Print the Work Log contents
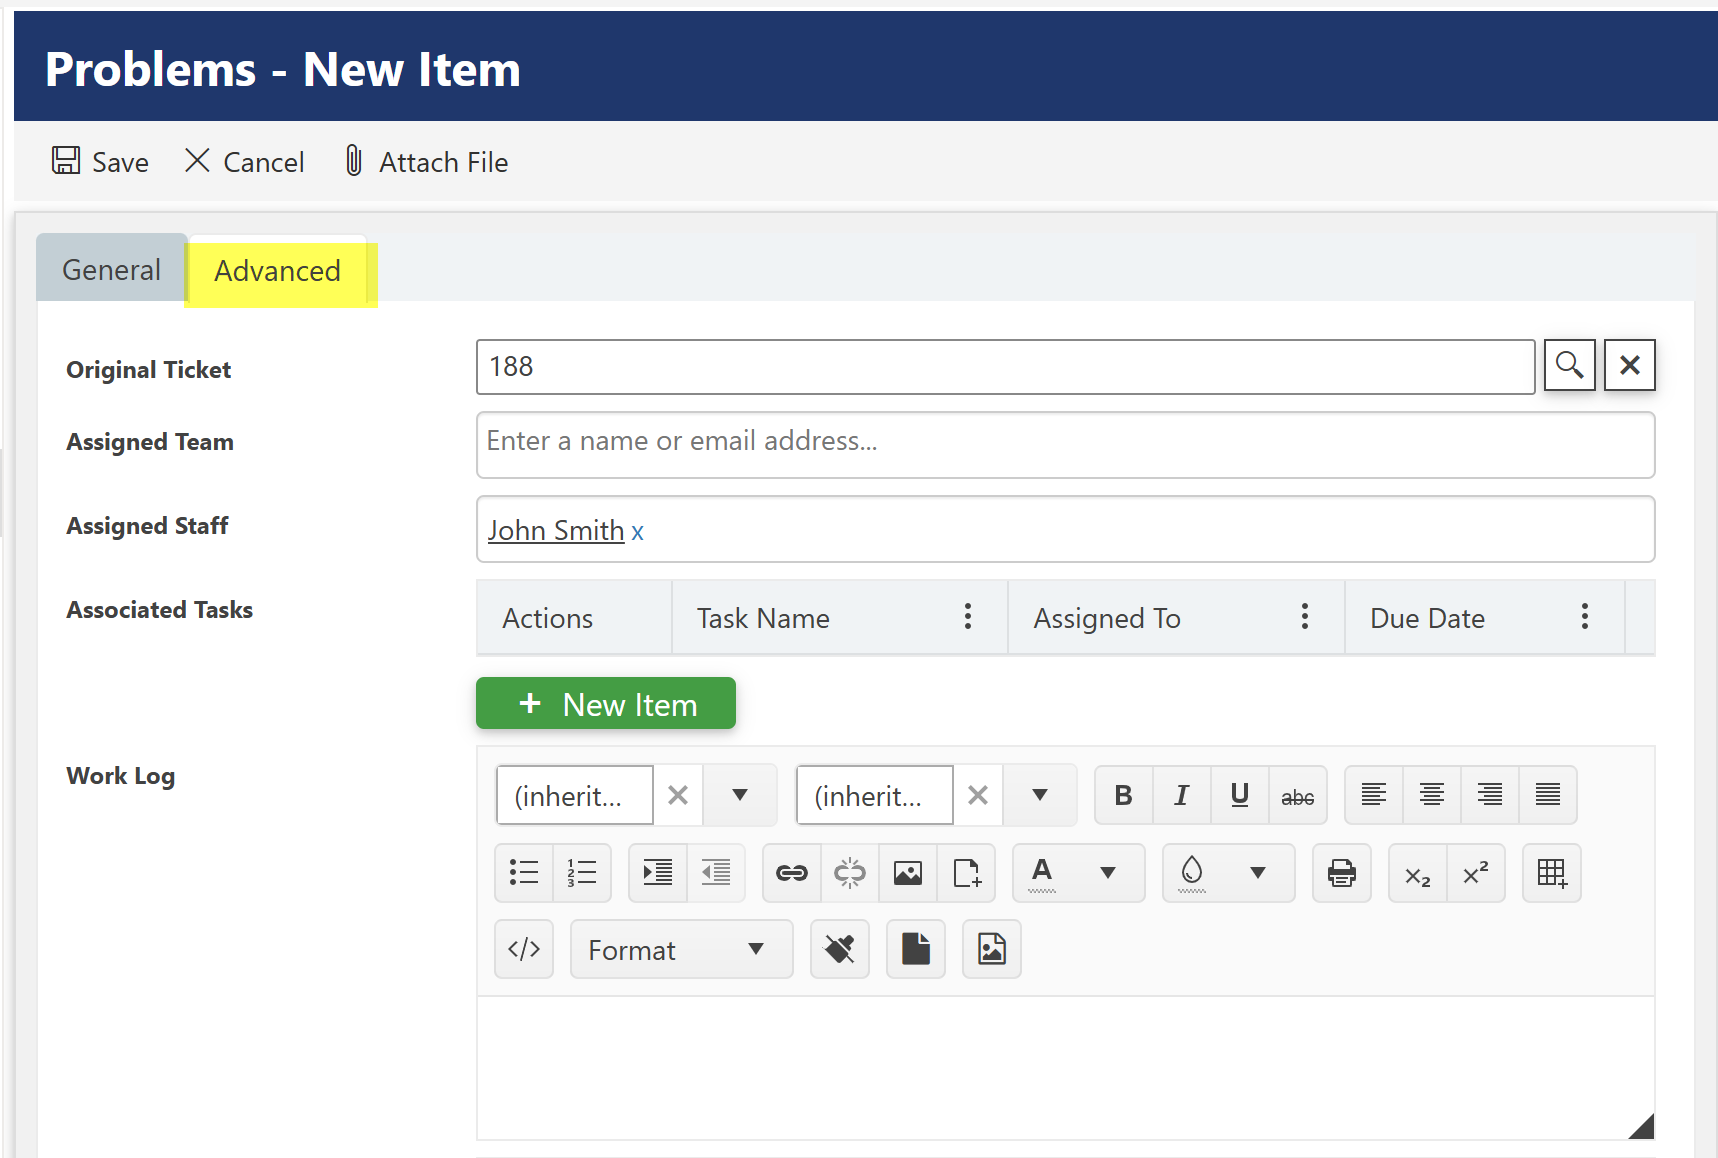 coord(1341,872)
